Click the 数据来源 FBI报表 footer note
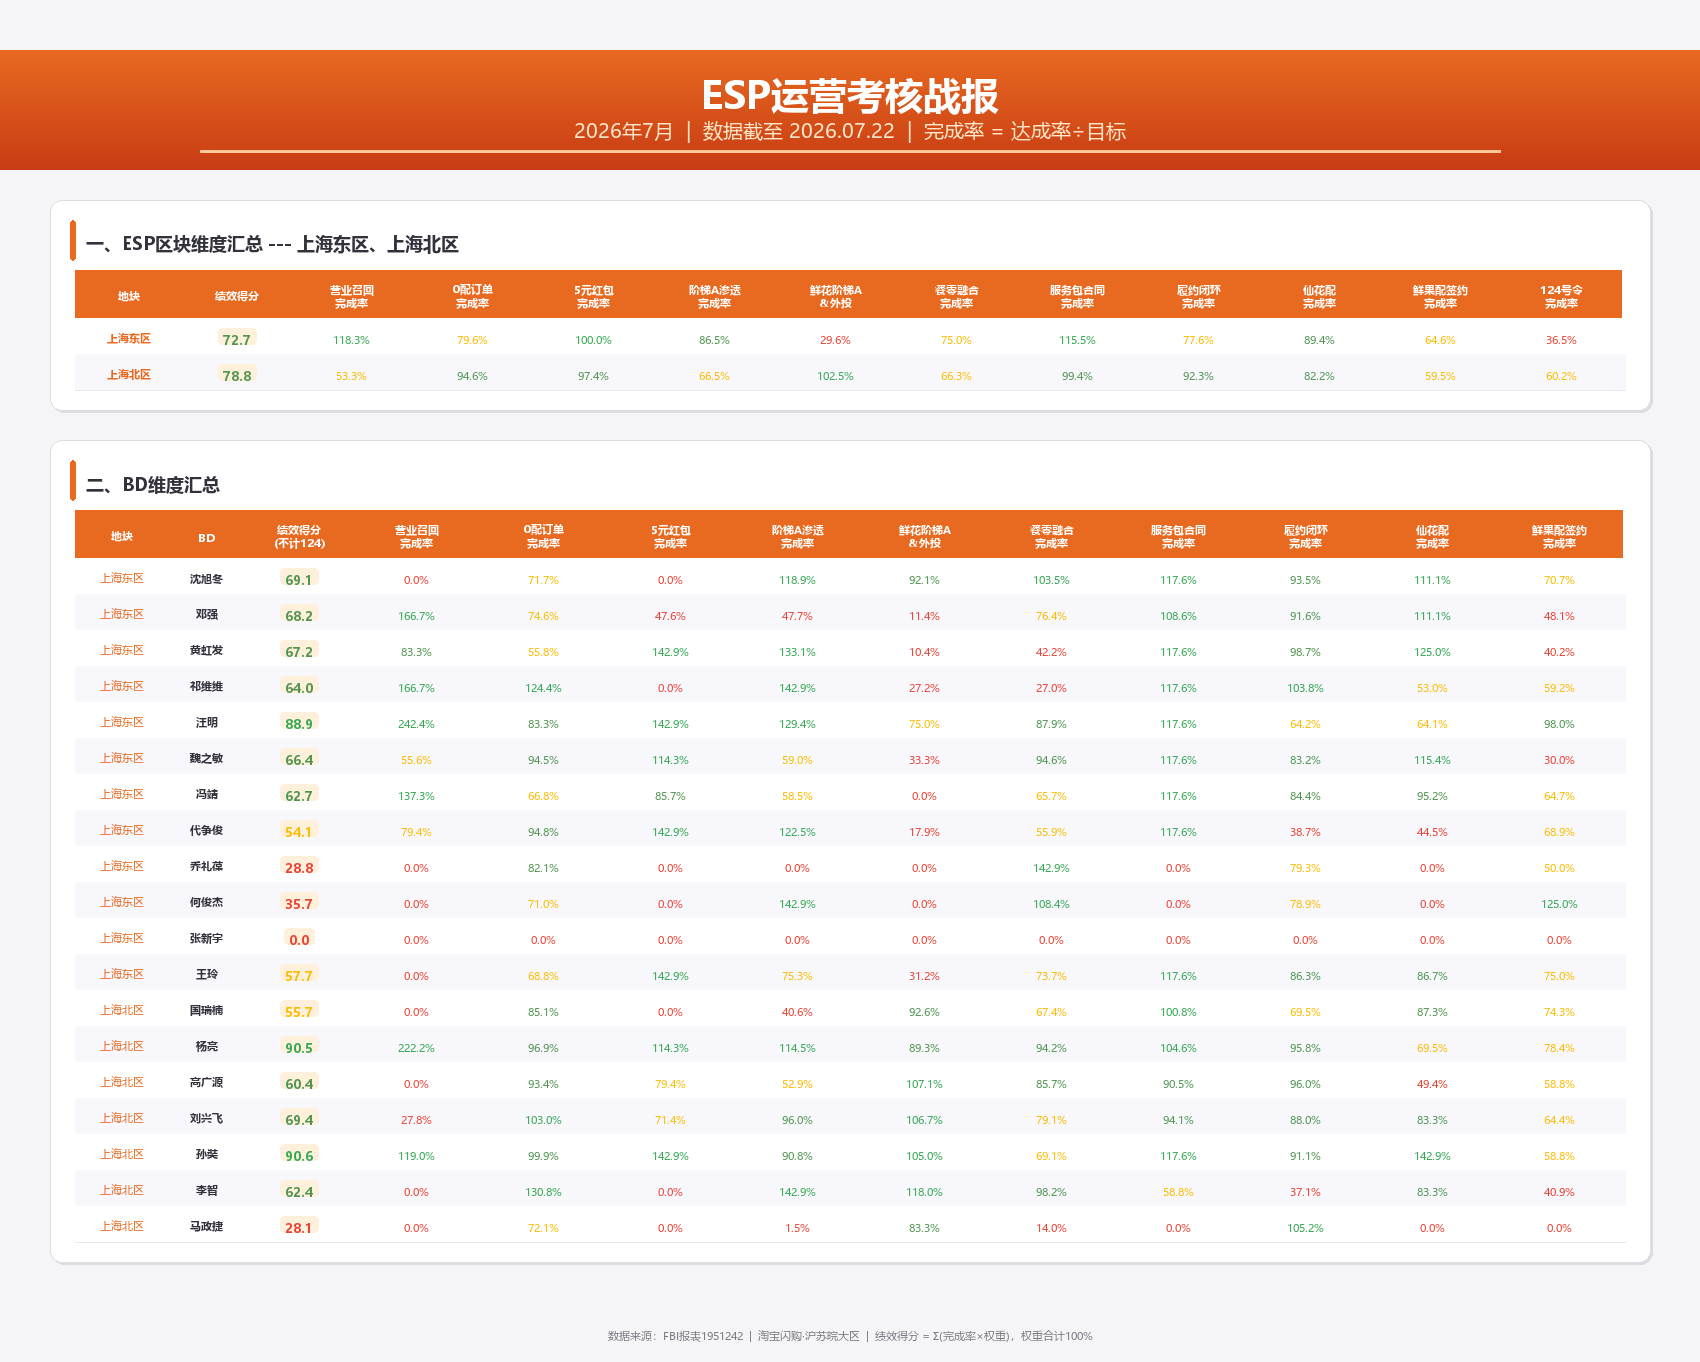The width and height of the screenshot is (1700, 1362). point(850,1336)
